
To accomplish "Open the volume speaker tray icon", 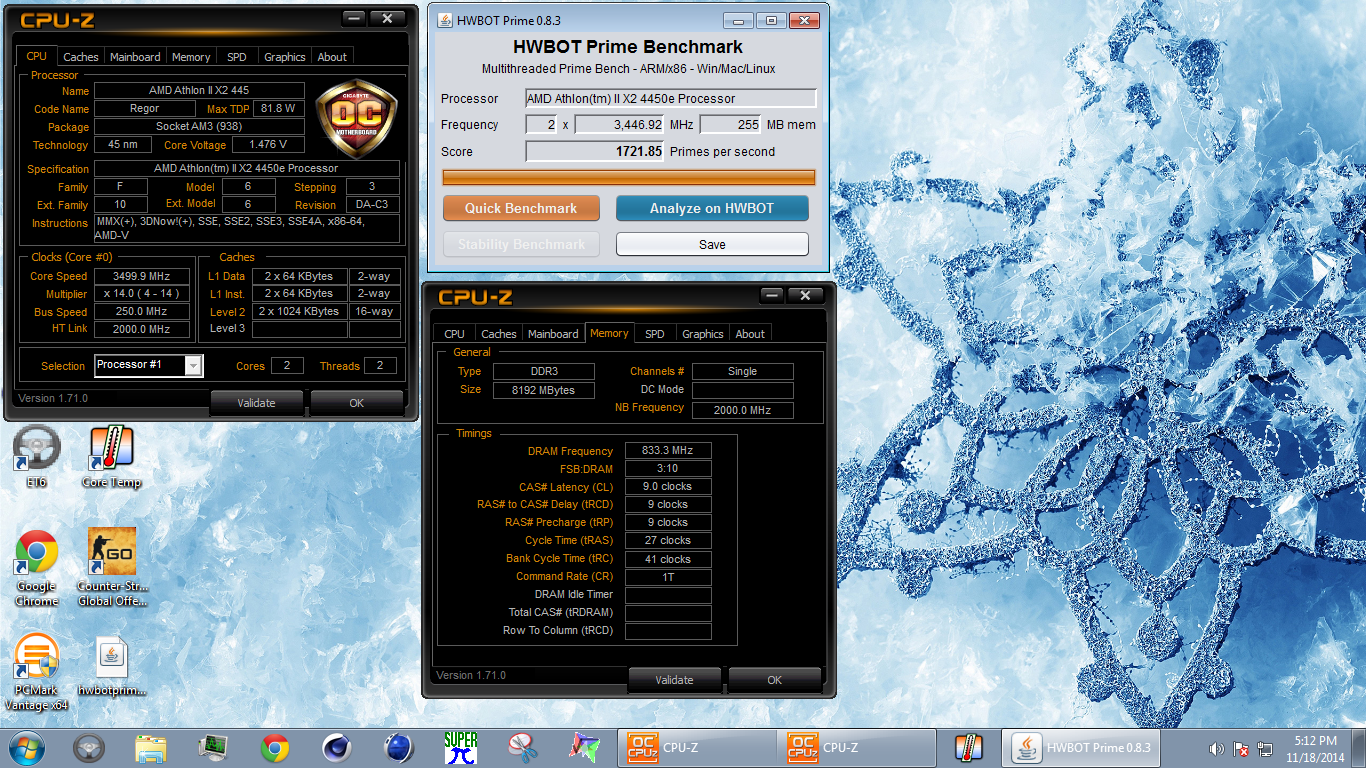I will (1217, 748).
